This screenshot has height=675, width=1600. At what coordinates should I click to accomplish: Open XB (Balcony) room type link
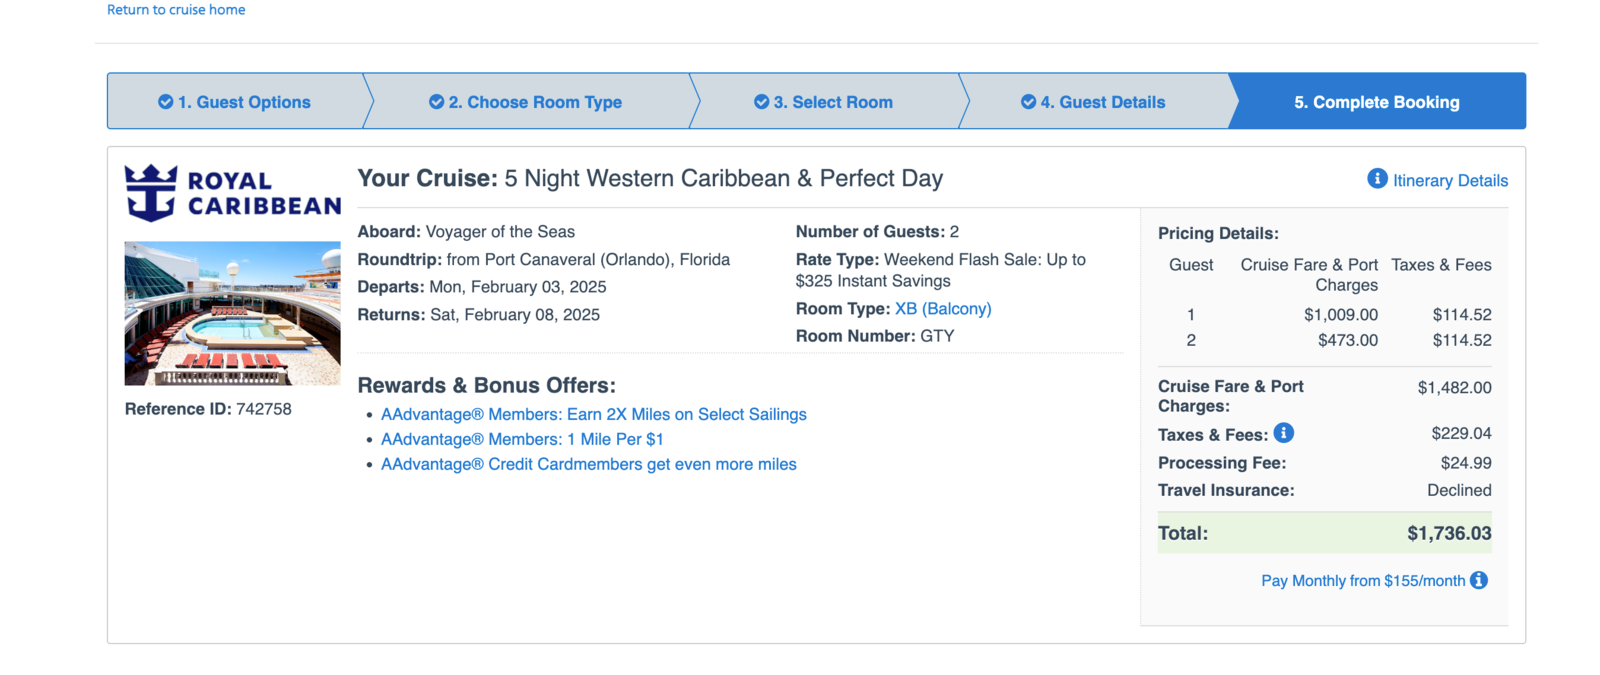943,309
